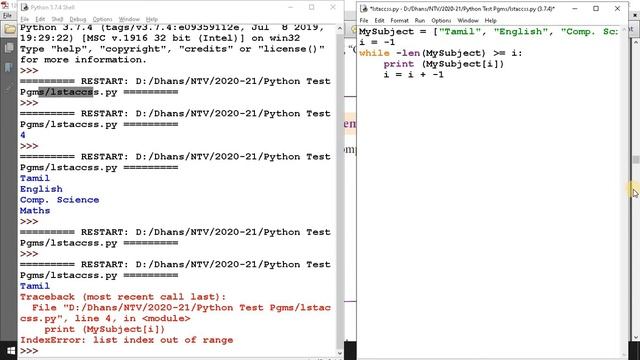Click 'English' output line in shell
Viewport: 640px width, 360px height.
click(x=41, y=189)
